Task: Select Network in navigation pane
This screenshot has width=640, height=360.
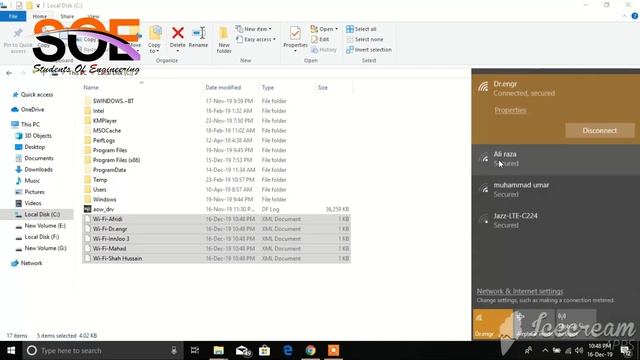Action: (x=27, y=263)
